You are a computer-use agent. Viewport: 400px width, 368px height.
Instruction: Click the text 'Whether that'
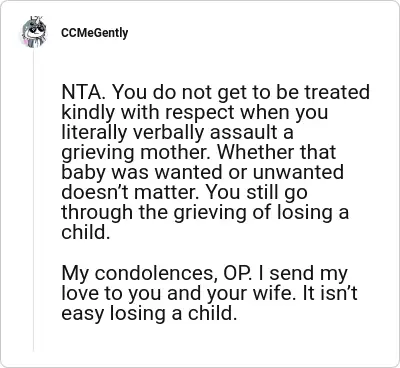click(x=276, y=152)
